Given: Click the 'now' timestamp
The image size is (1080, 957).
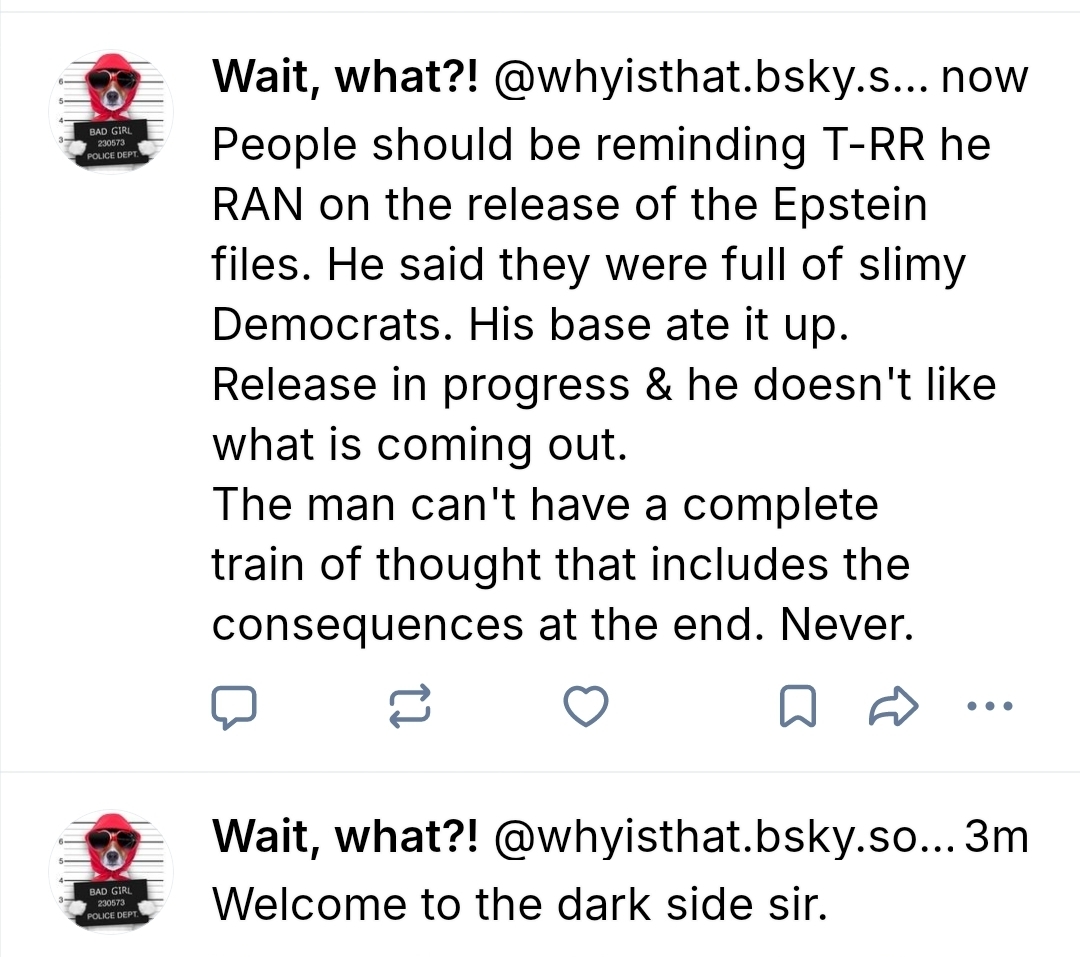Looking at the screenshot, I should tap(985, 78).
